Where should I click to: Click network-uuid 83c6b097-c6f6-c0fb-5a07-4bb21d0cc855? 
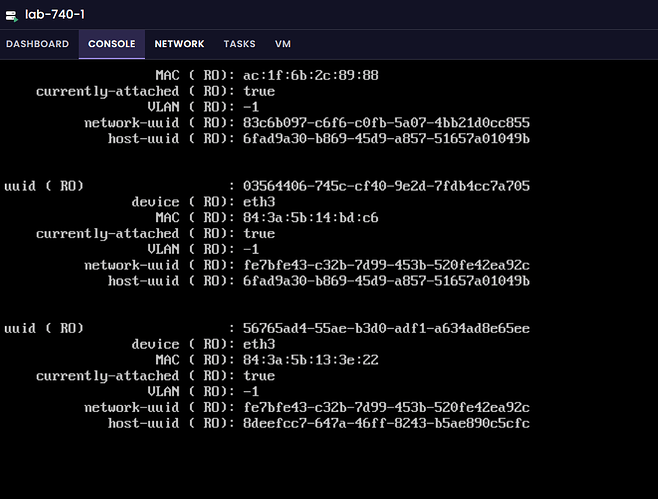coord(386,123)
